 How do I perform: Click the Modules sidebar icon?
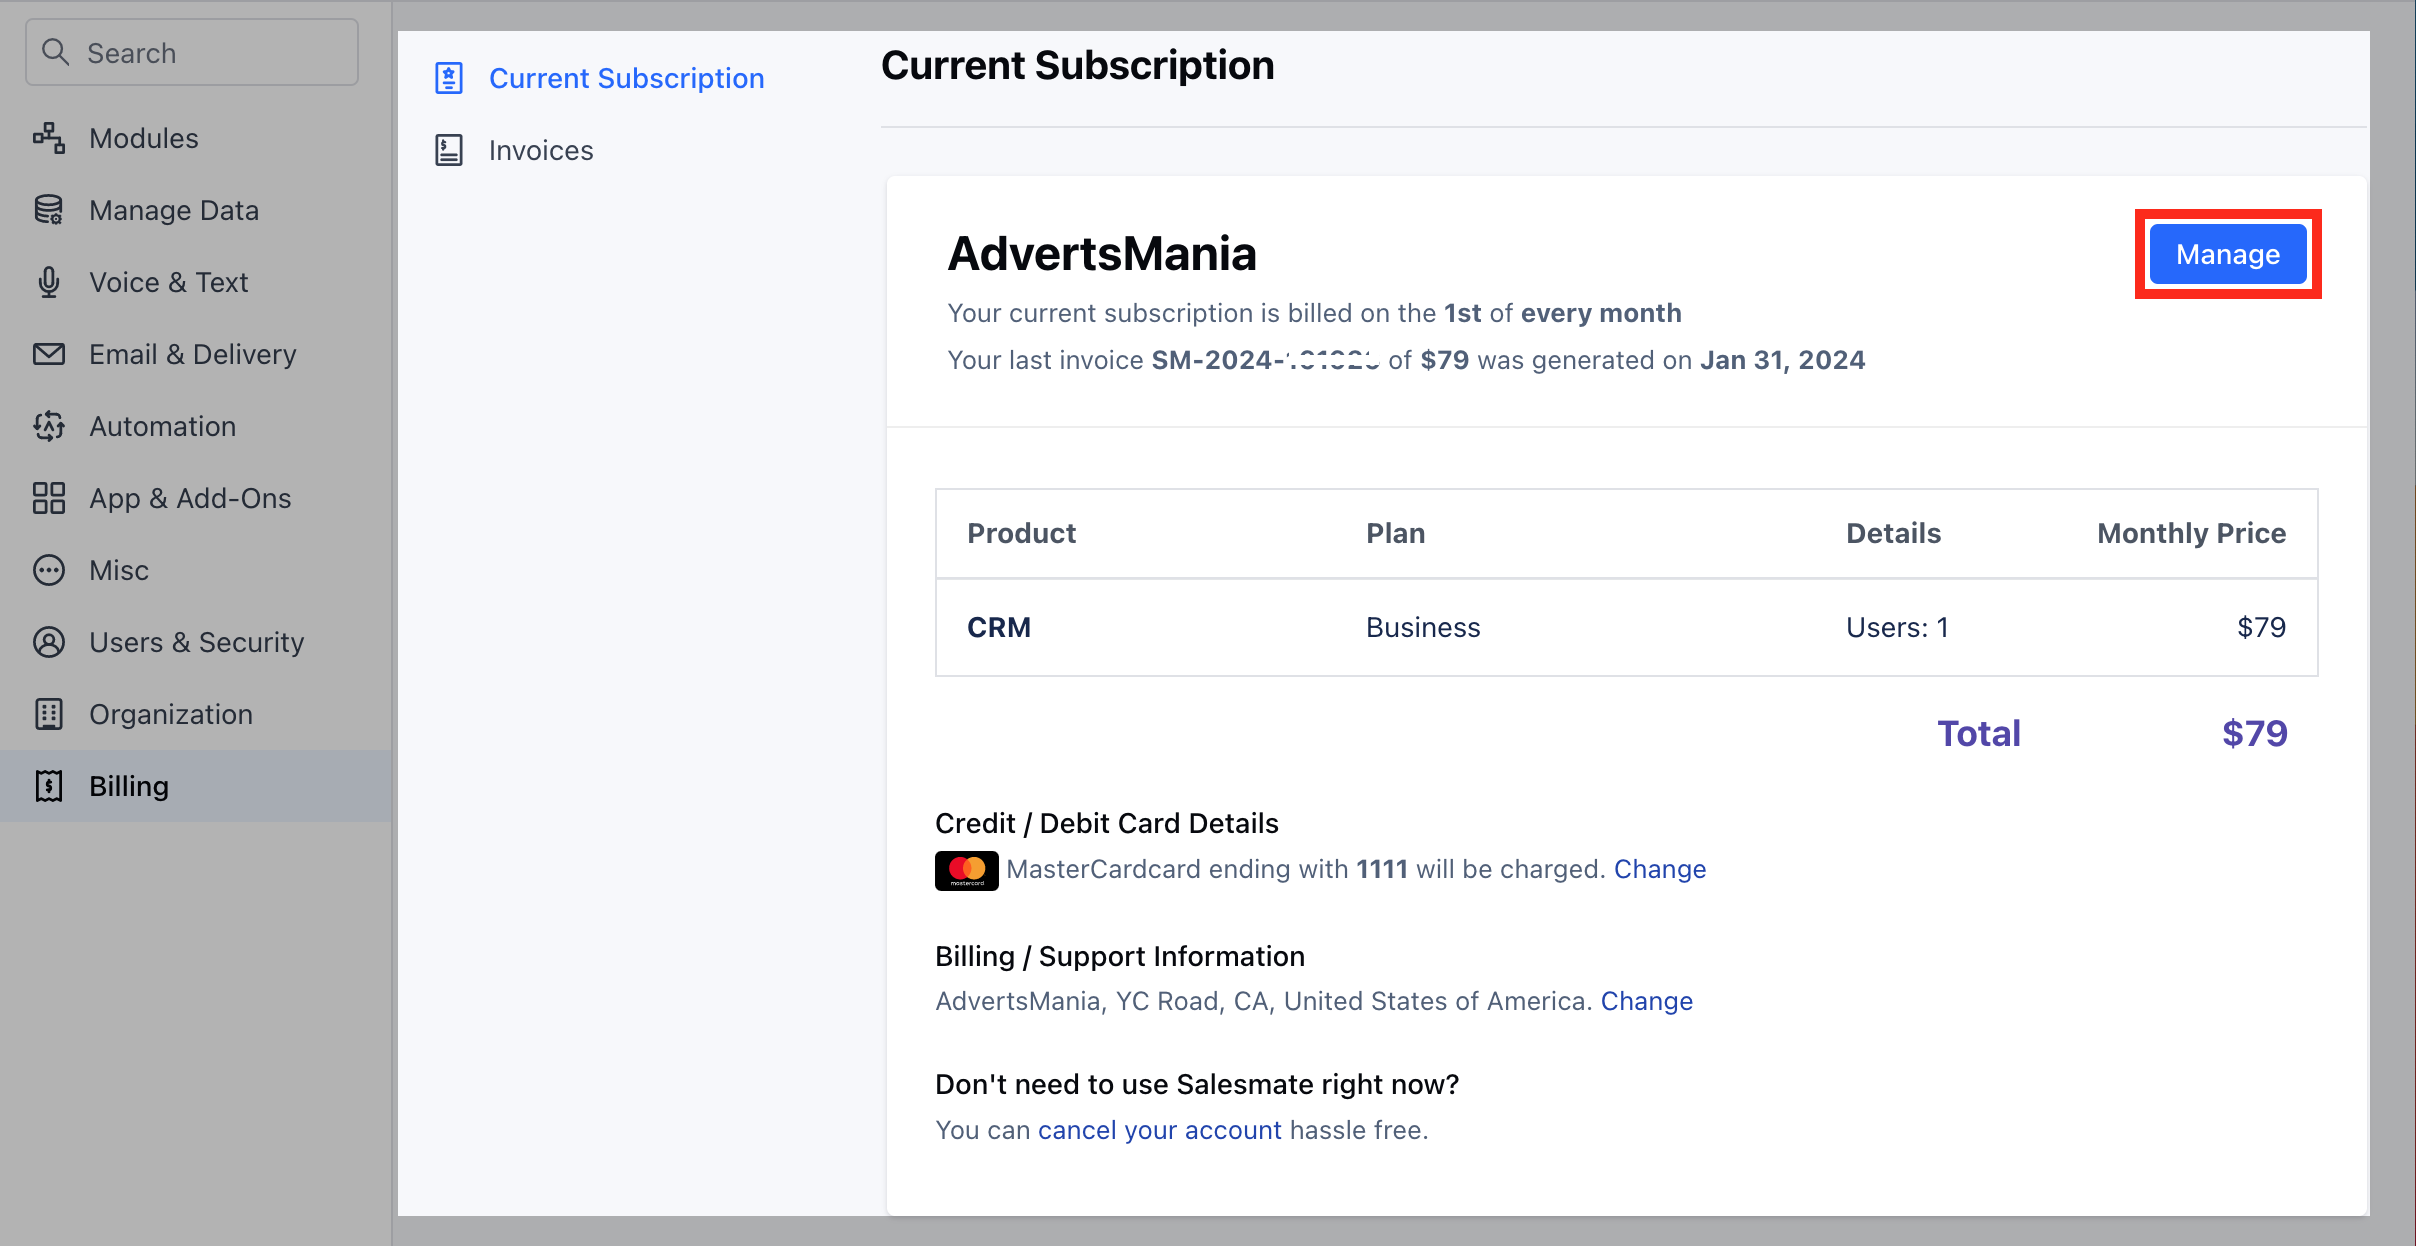pyautogui.click(x=49, y=138)
